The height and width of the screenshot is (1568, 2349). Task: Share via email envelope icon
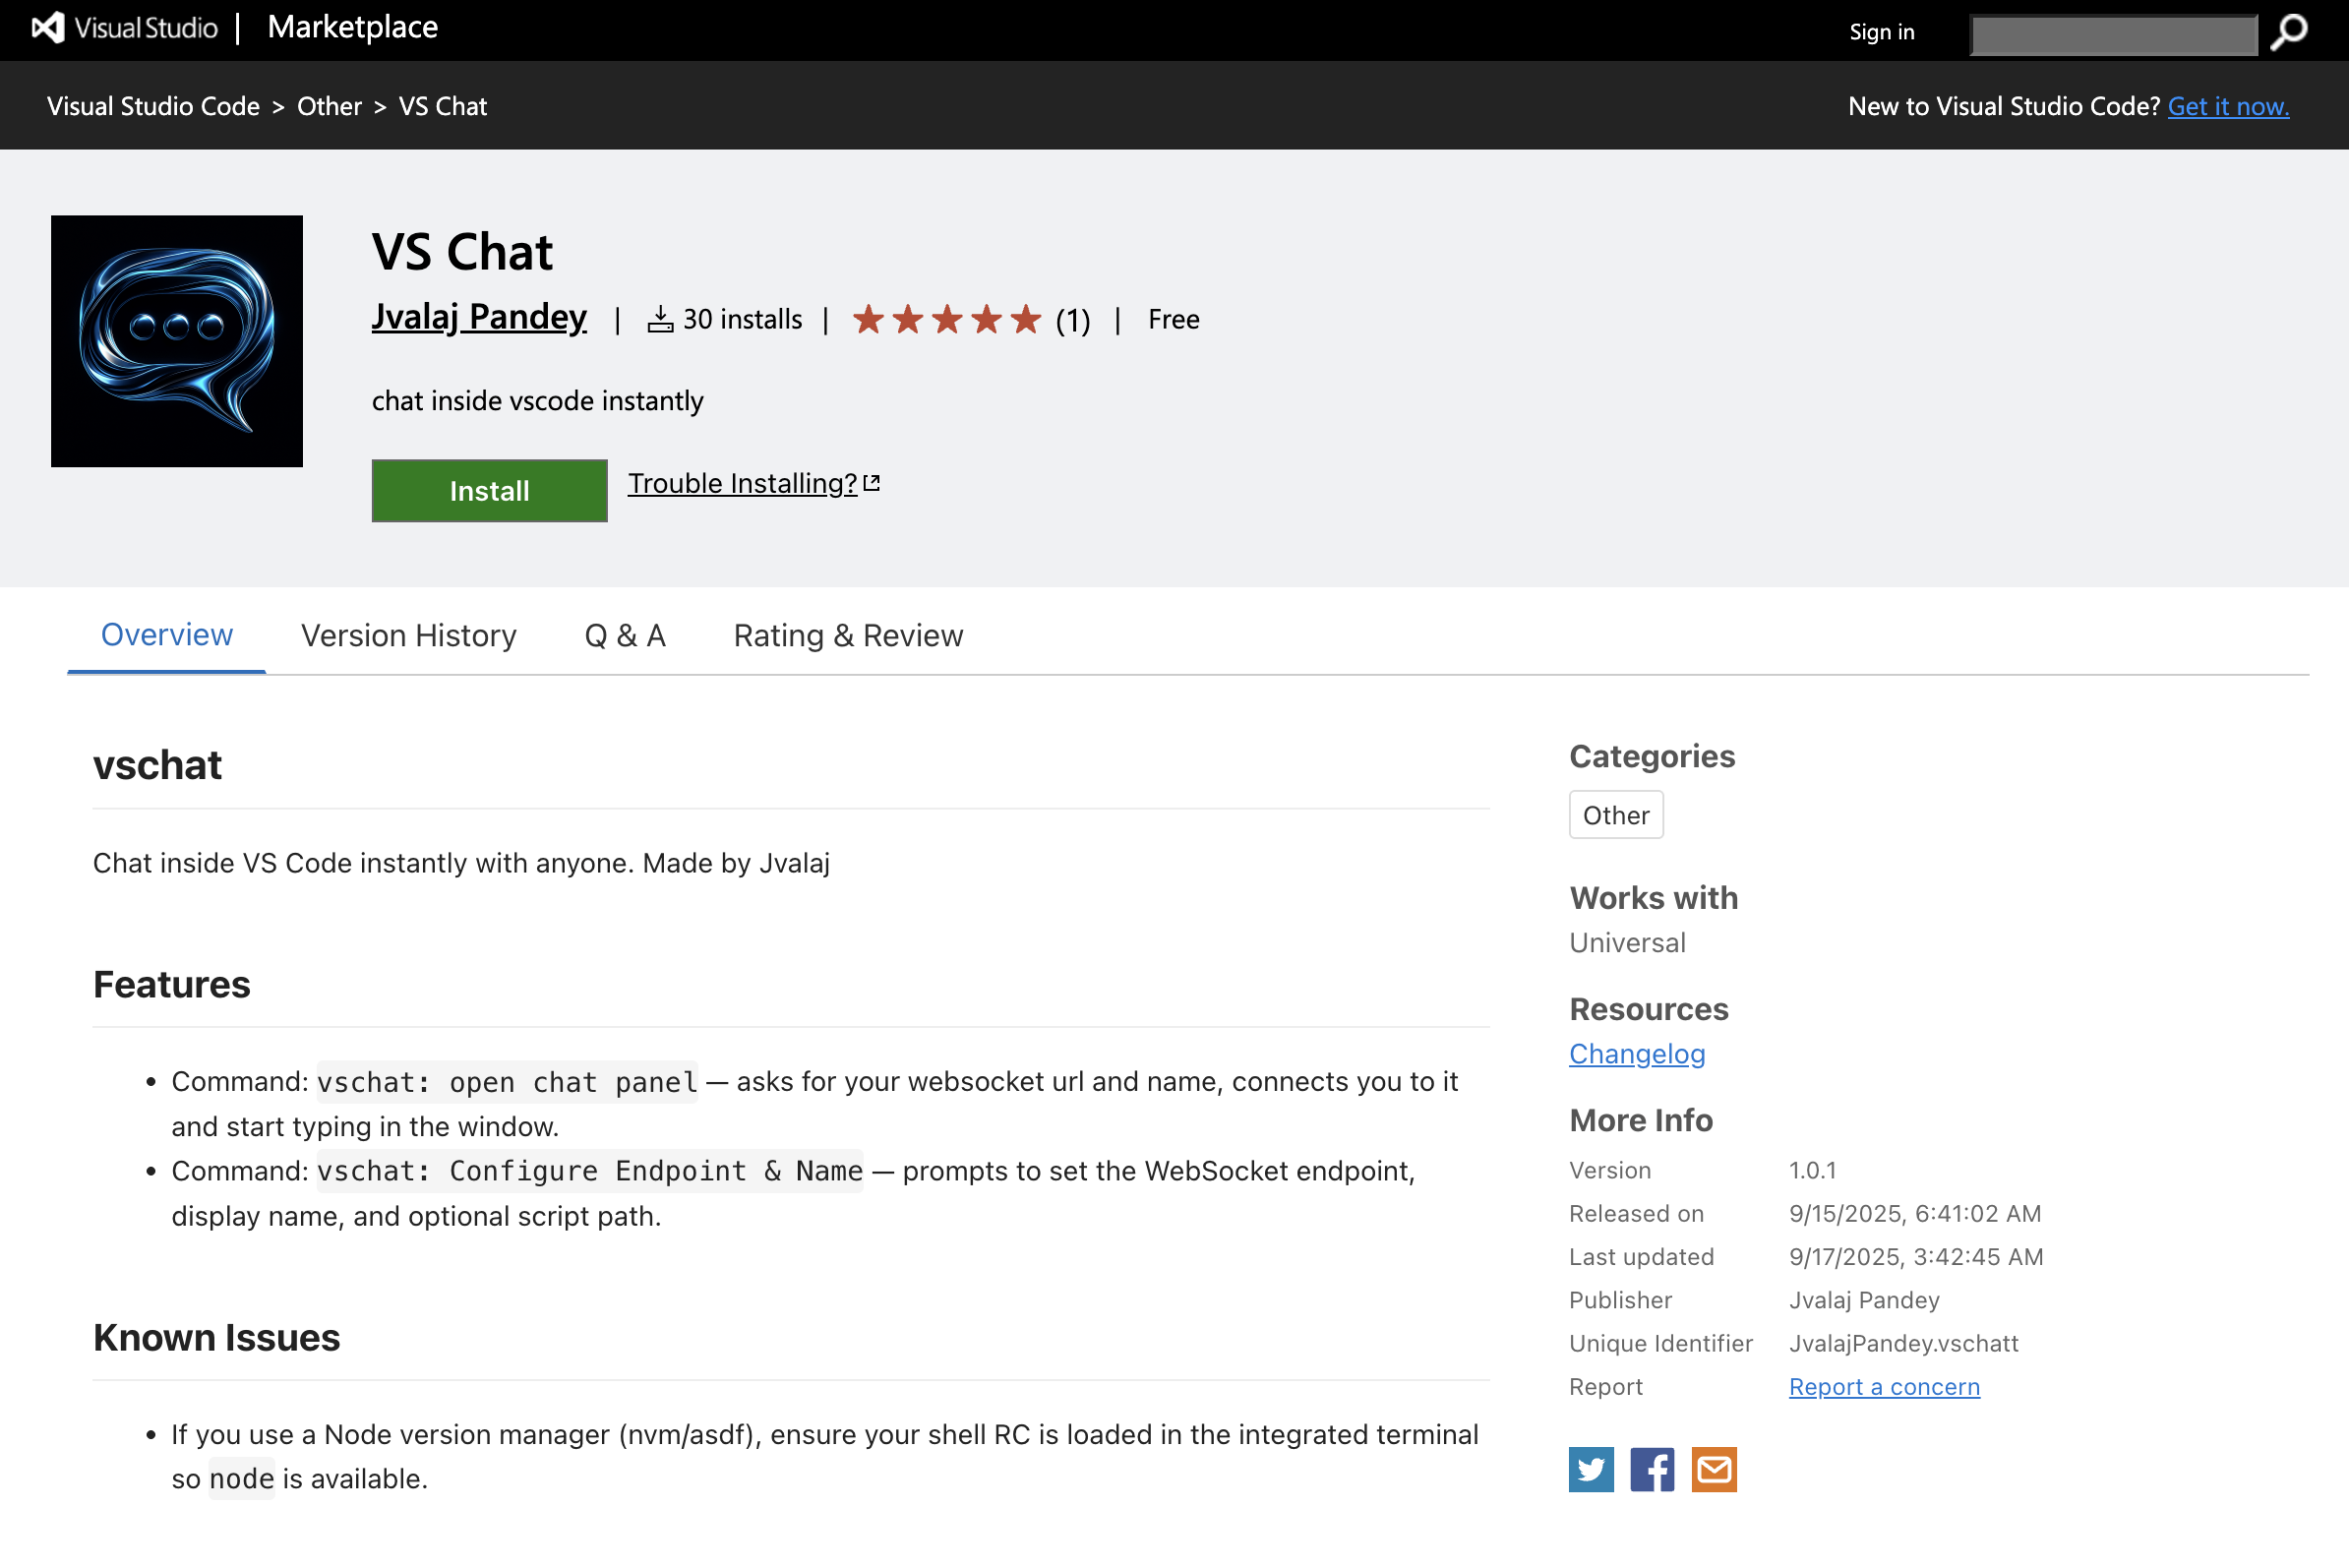1714,1469
